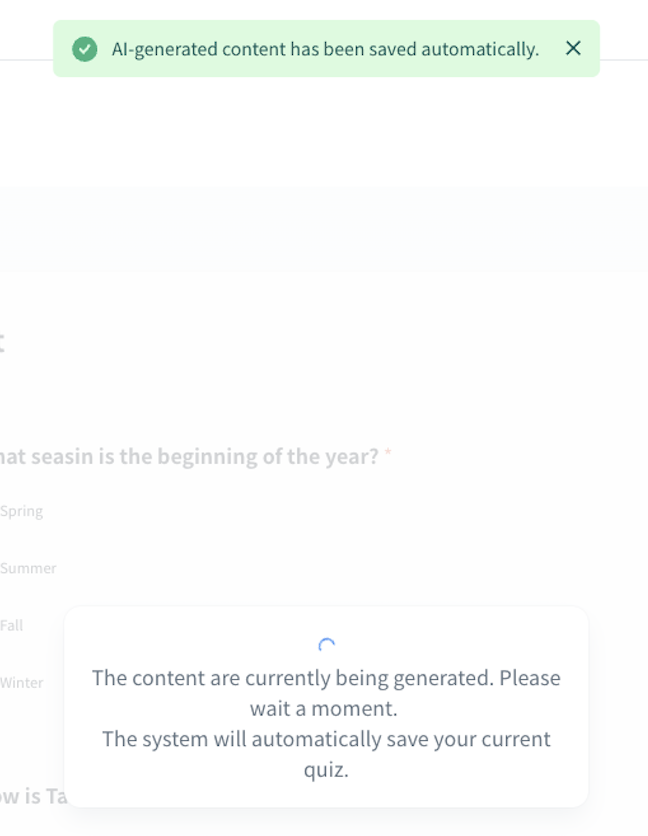Dismiss the auto-save notification with the X

[573, 48]
